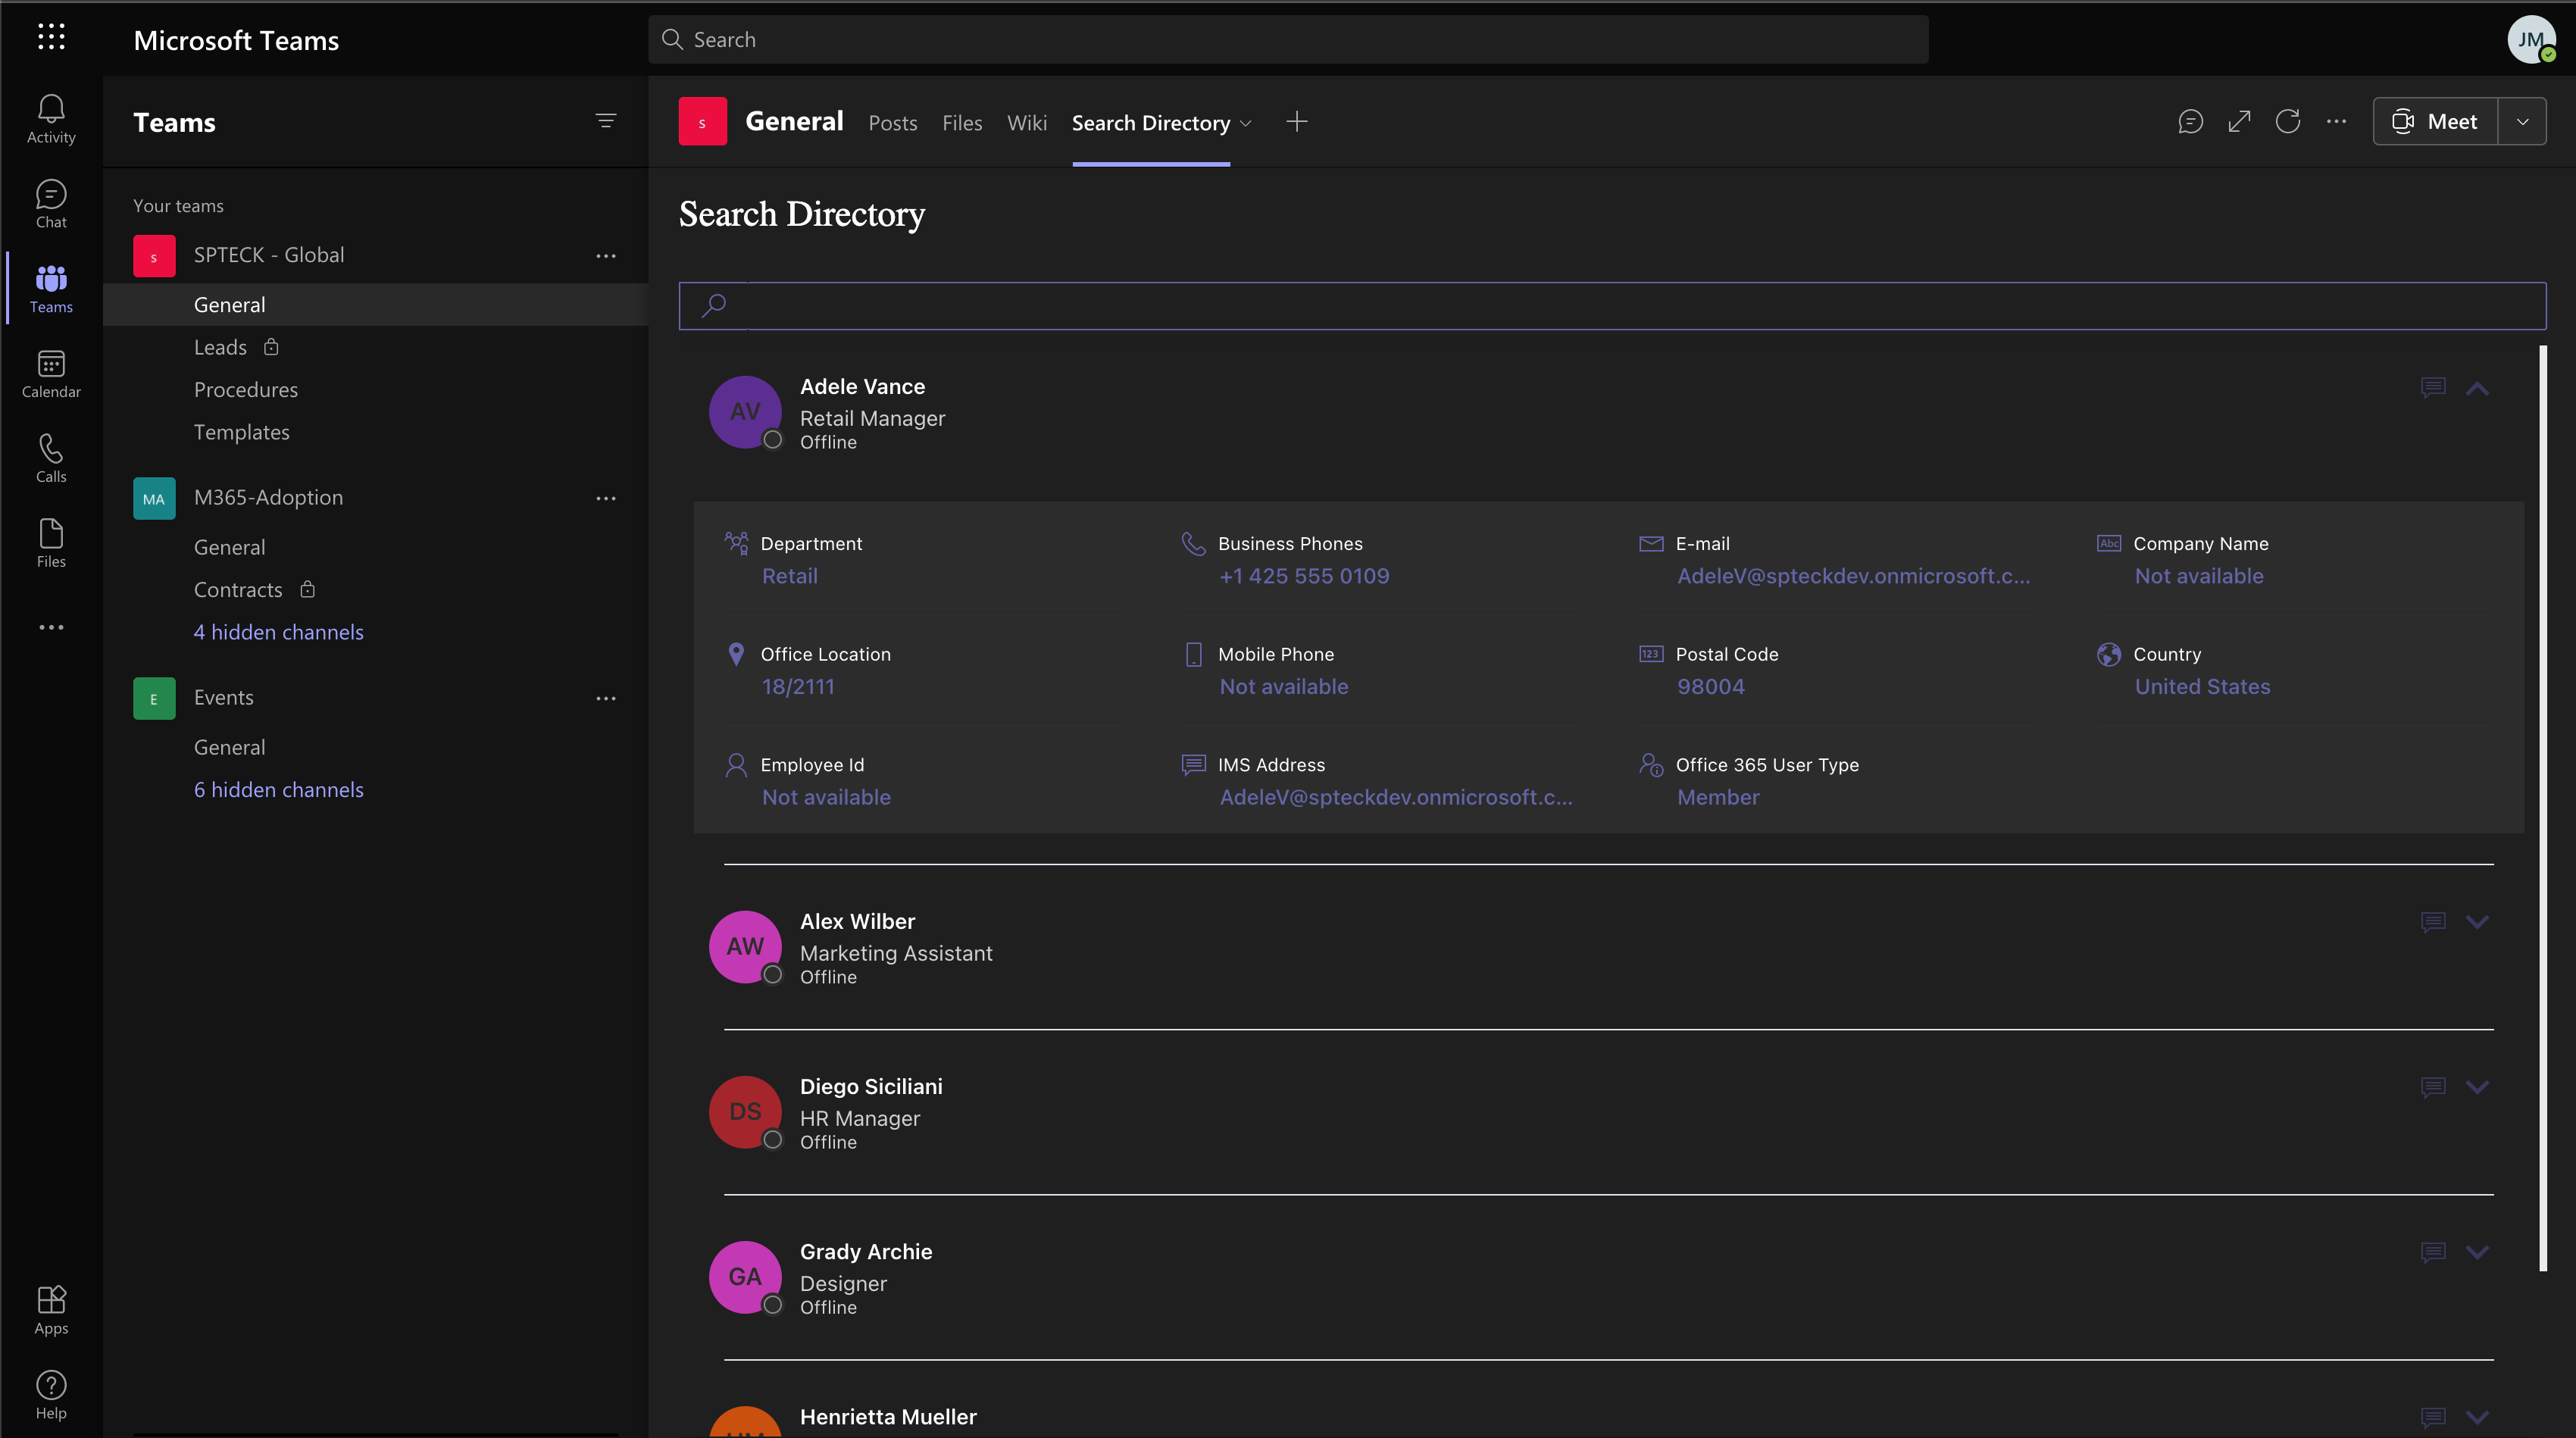Open the app launcher waffle icon
Screen dimensions: 2576x1438
pos(51,38)
